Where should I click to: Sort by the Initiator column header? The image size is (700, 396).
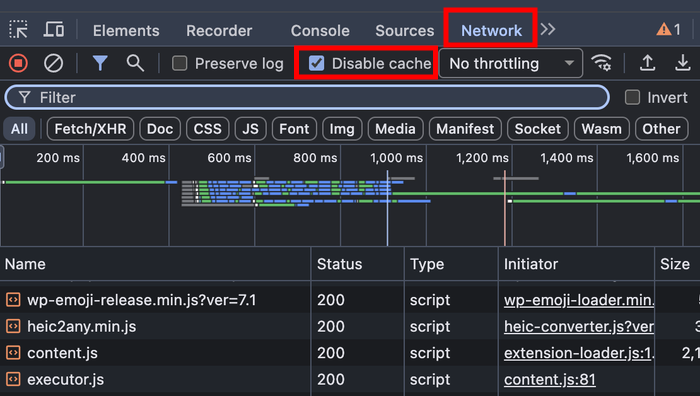(x=576, y=264)
